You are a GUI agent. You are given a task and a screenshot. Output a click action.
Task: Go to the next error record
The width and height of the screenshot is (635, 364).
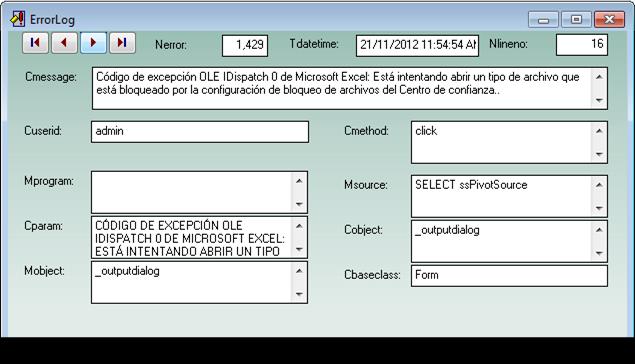click(94, 43)
